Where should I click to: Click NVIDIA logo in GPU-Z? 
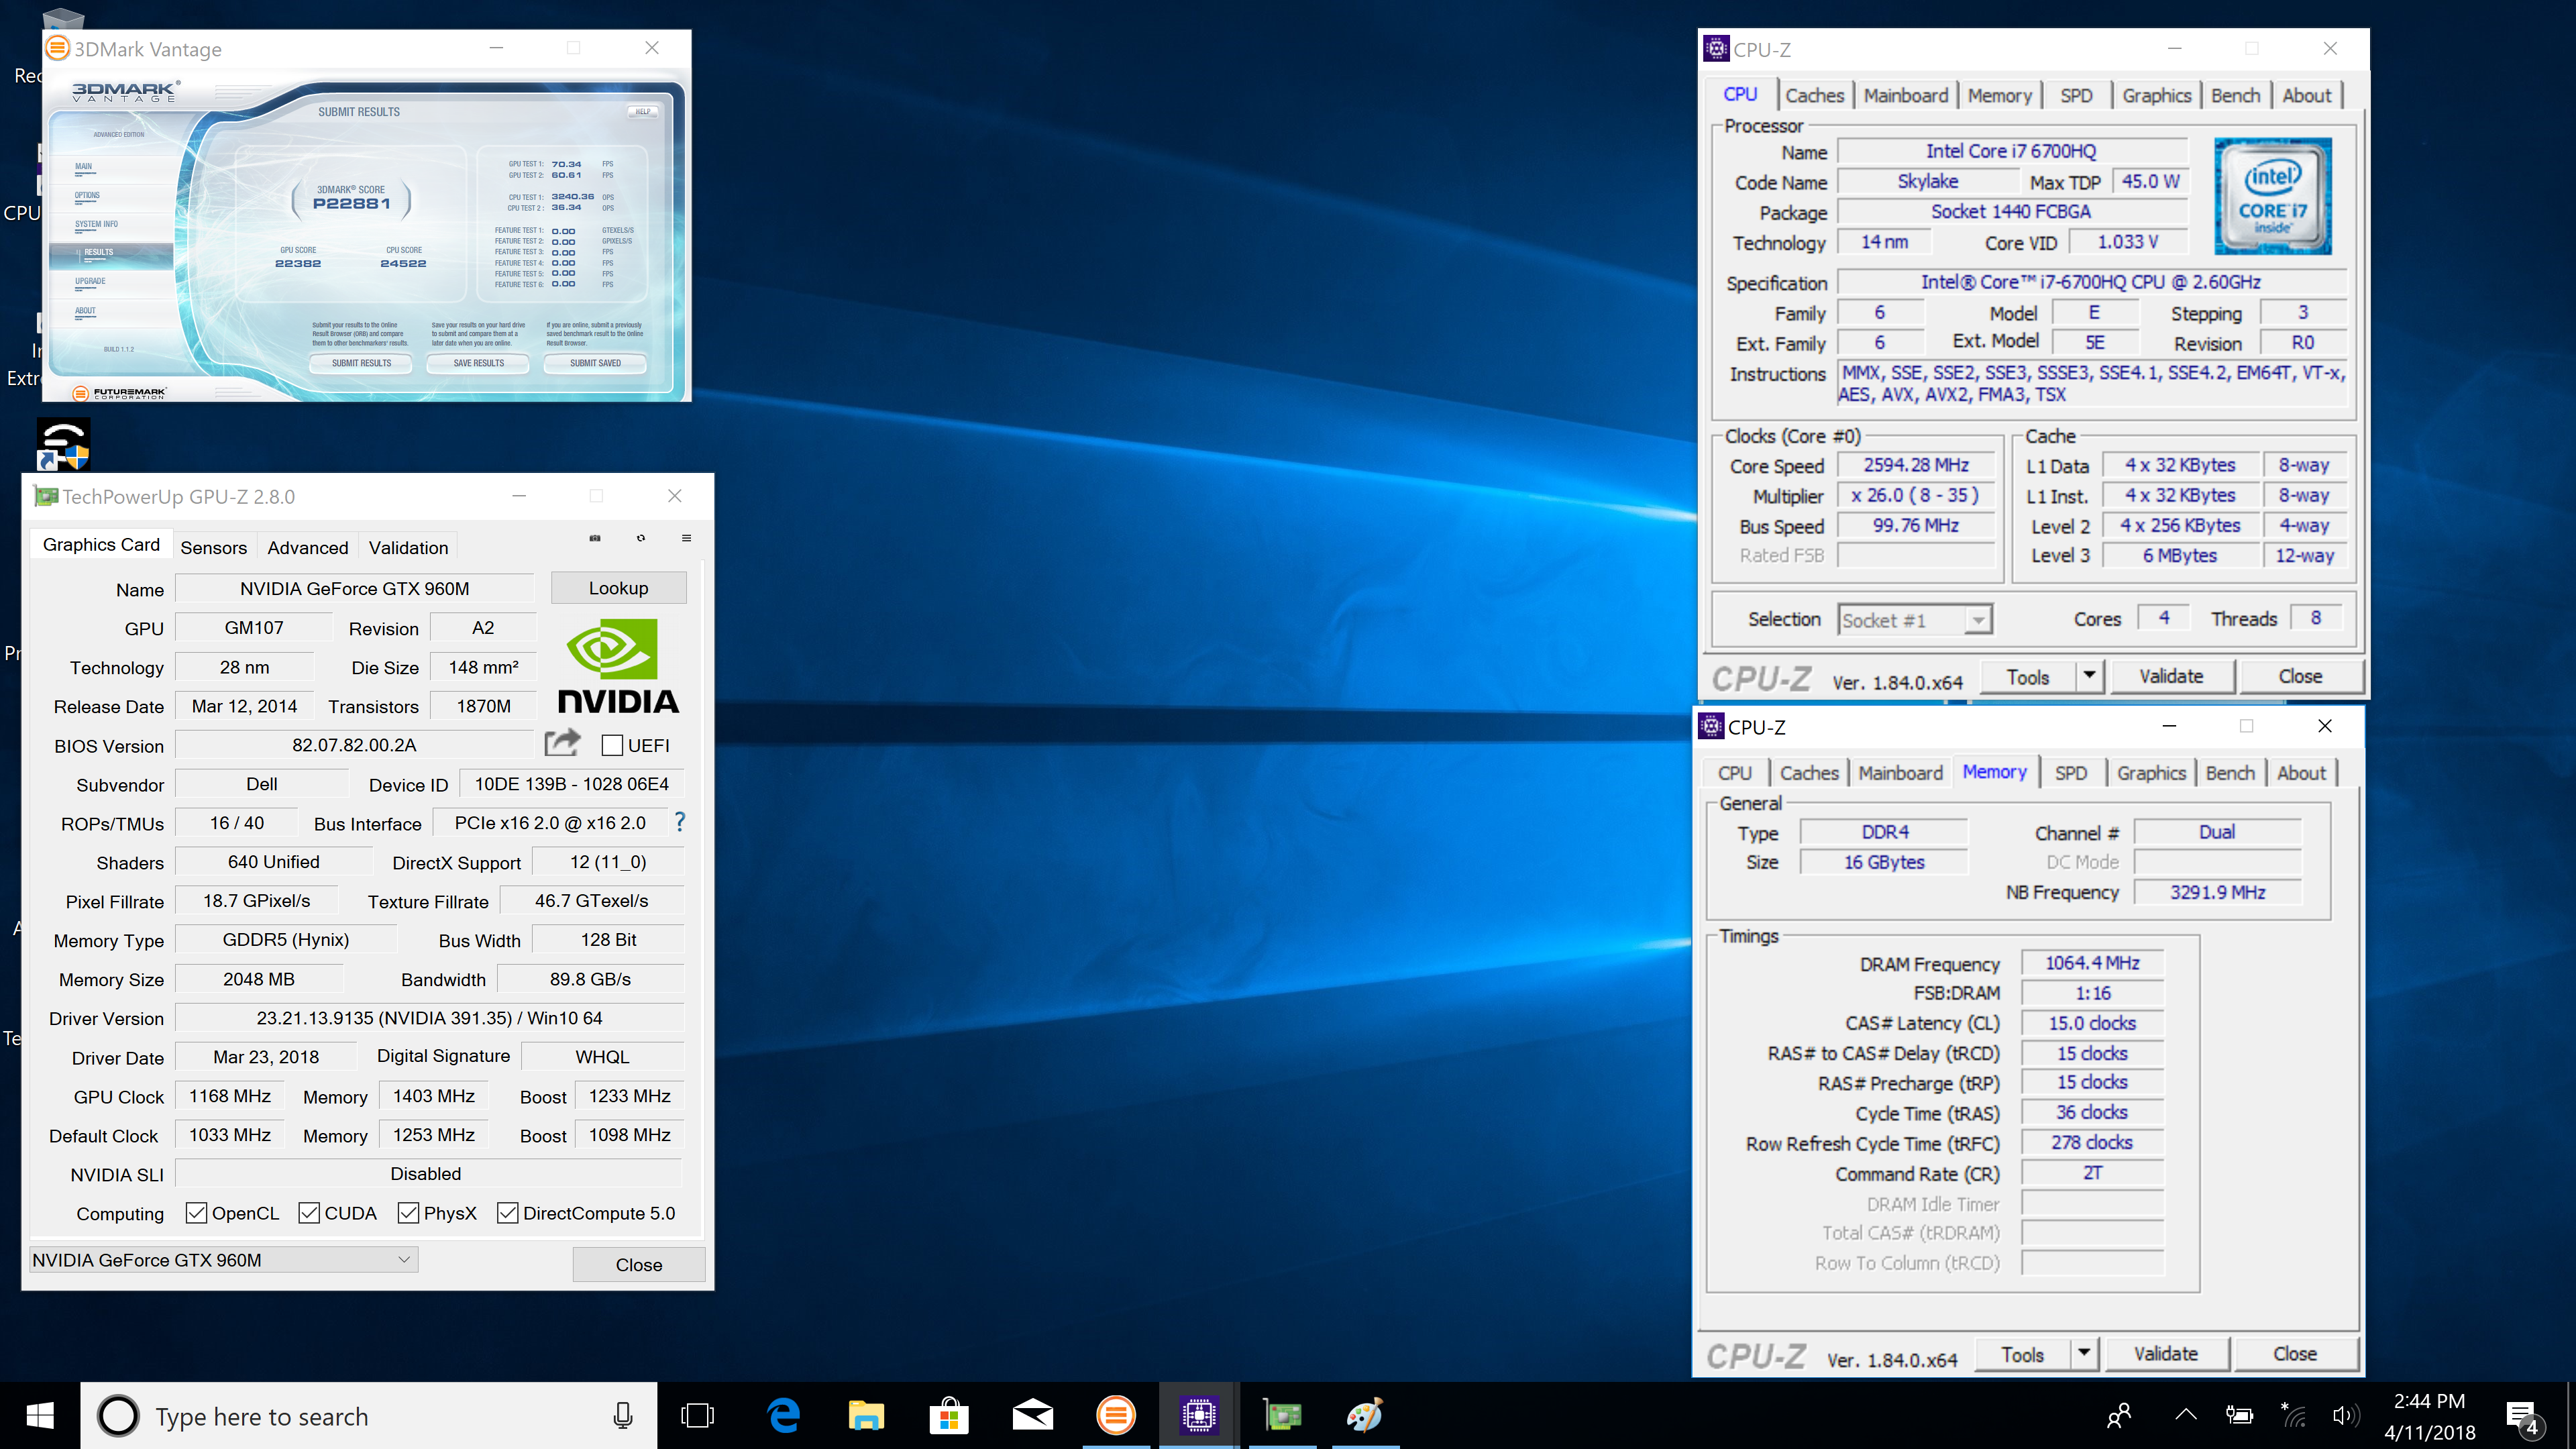(x=617, y=666)
